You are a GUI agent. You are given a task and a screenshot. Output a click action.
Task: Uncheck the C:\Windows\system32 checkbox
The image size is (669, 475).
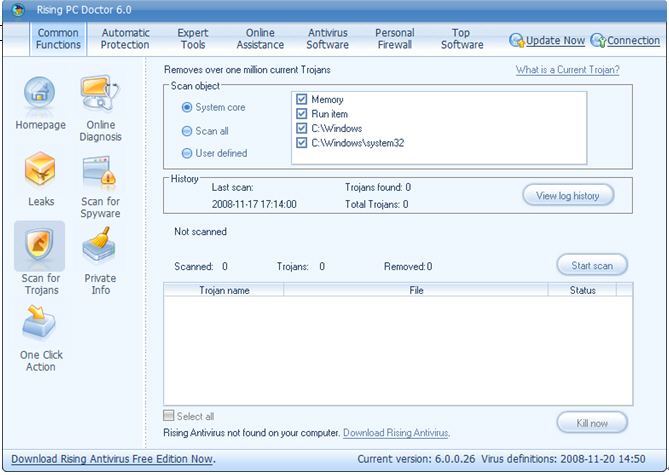point(301,143)
